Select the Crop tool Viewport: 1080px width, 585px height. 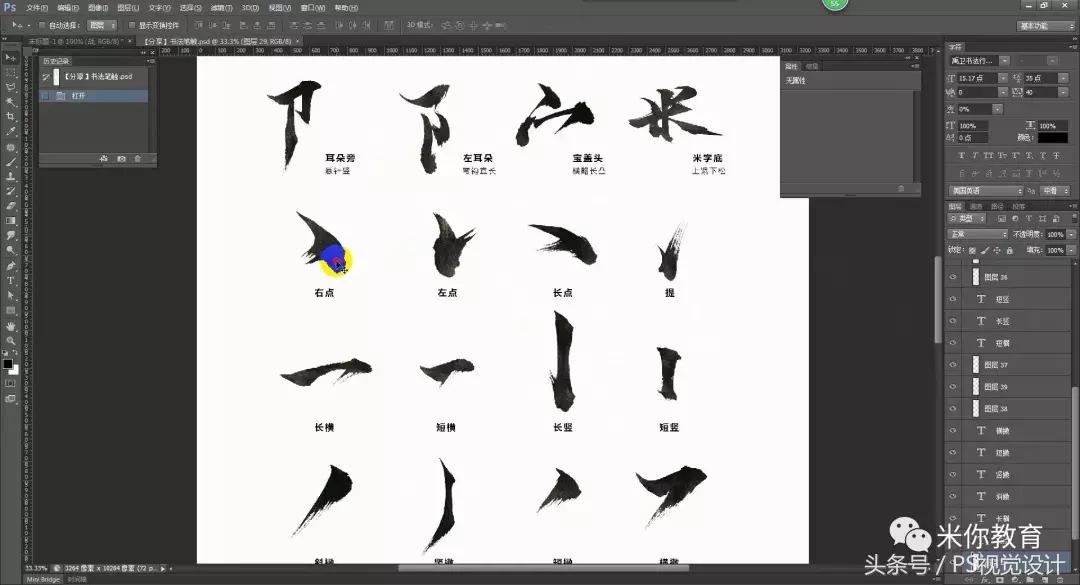[x=10, y=116]
